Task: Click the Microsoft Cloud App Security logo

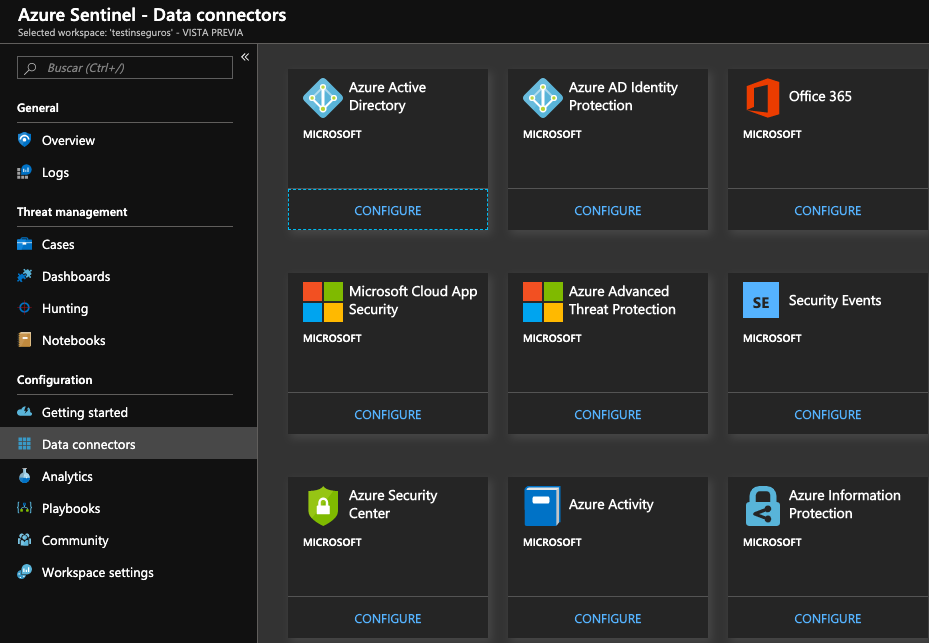Action: click(323, 301)
